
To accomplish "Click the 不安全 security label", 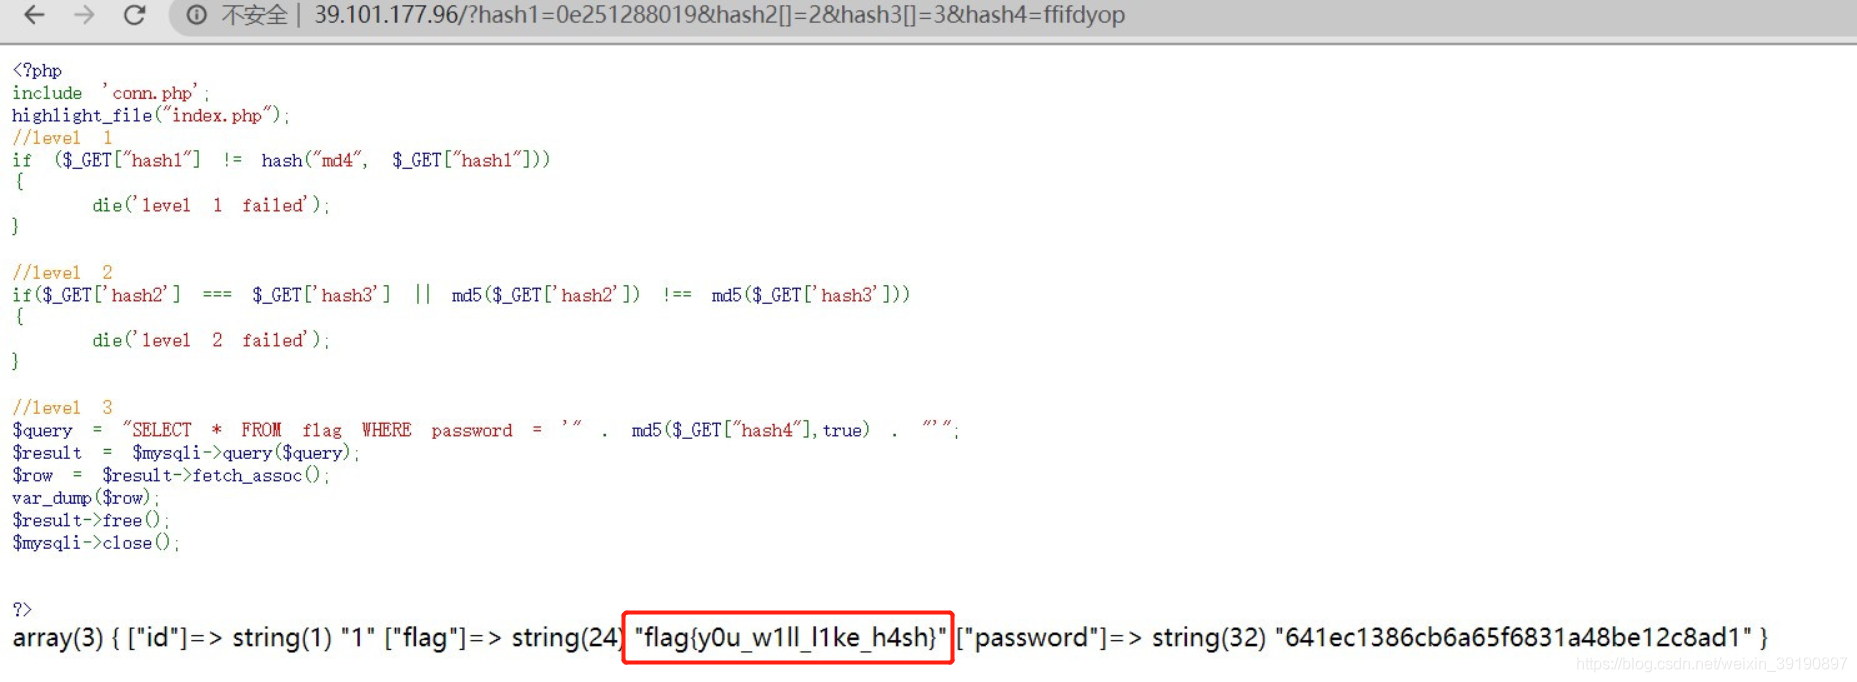I will (254, 15).
